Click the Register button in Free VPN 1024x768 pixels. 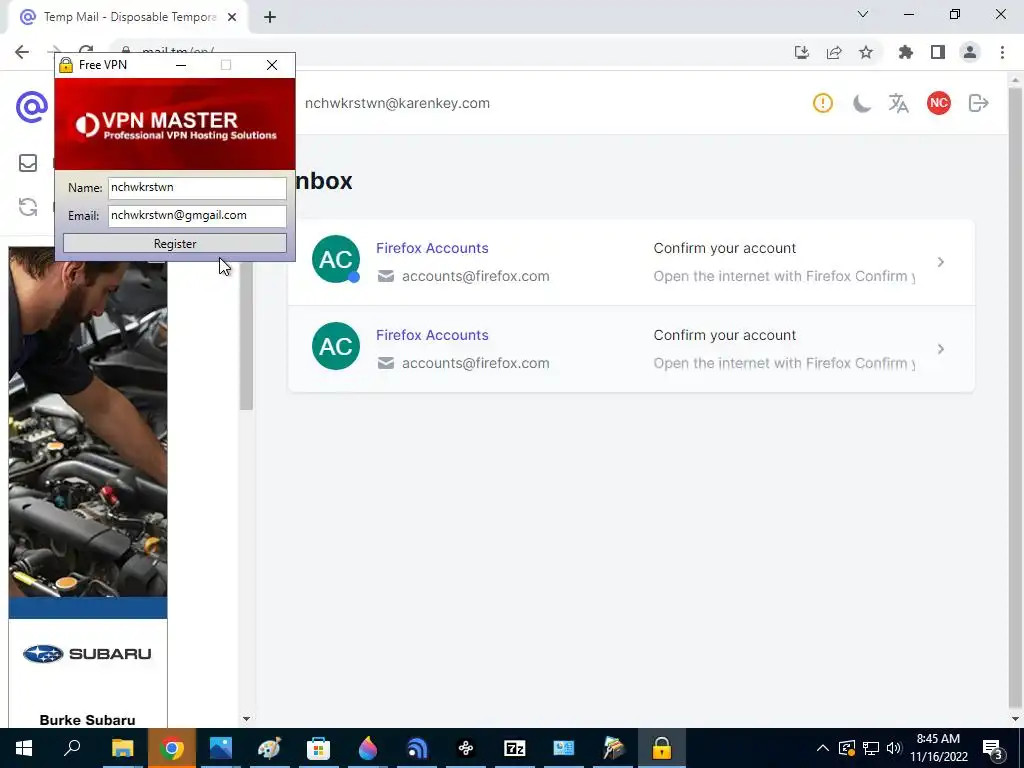(x=174, y=244)
